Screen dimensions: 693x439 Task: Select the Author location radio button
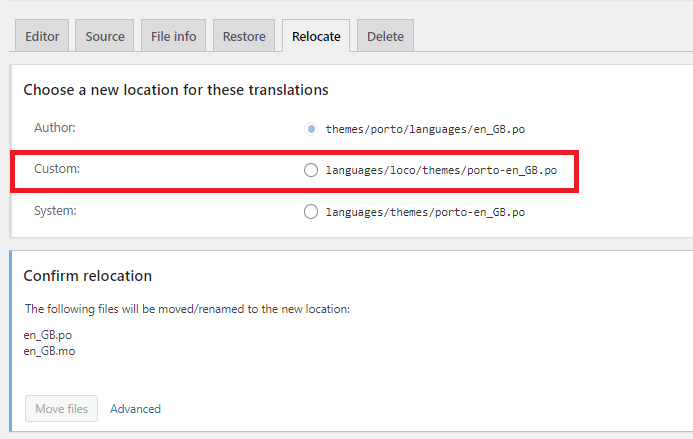(x=311, y=129)
